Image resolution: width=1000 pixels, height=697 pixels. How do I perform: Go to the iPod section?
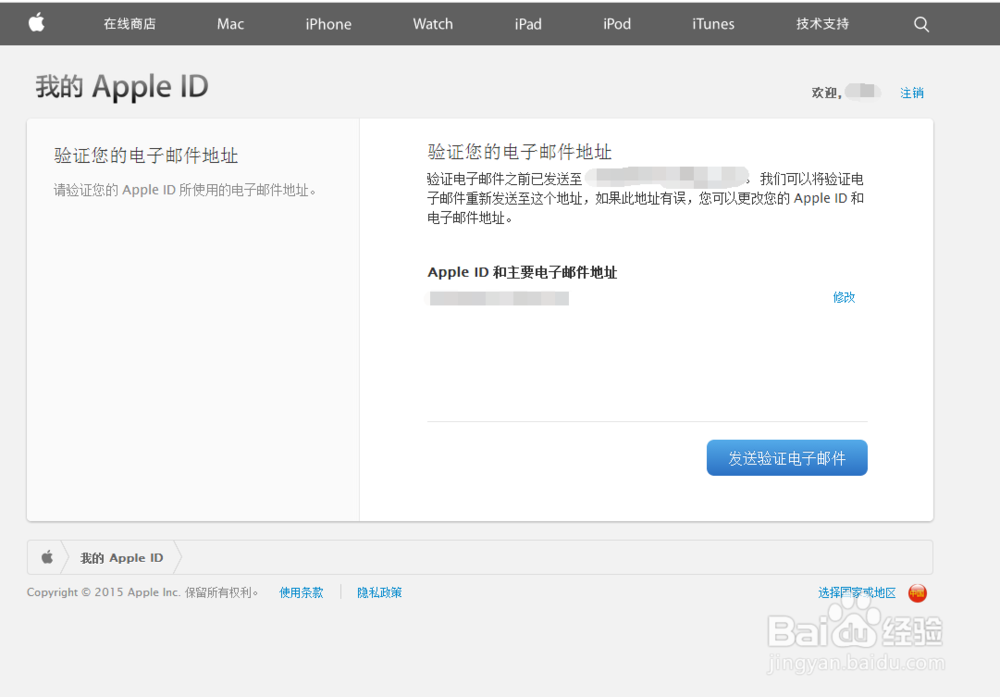click(617, 24)
